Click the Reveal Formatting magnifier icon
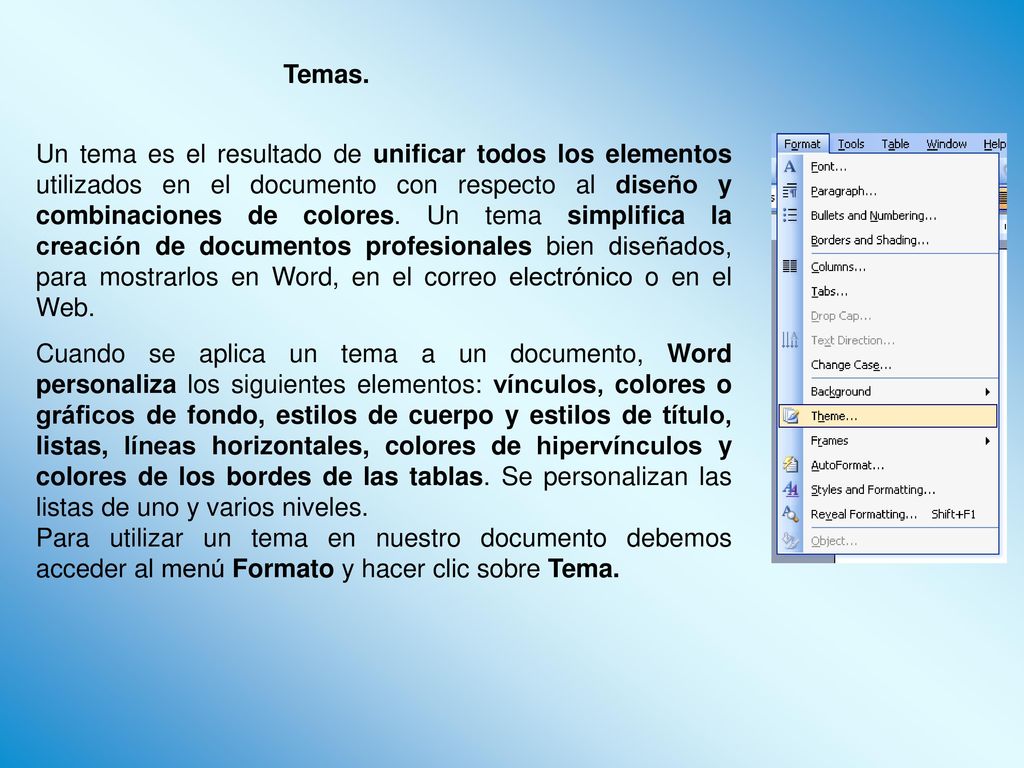Image resolution: width=1024 pixels, height=768 pixels. coord(790,515)
